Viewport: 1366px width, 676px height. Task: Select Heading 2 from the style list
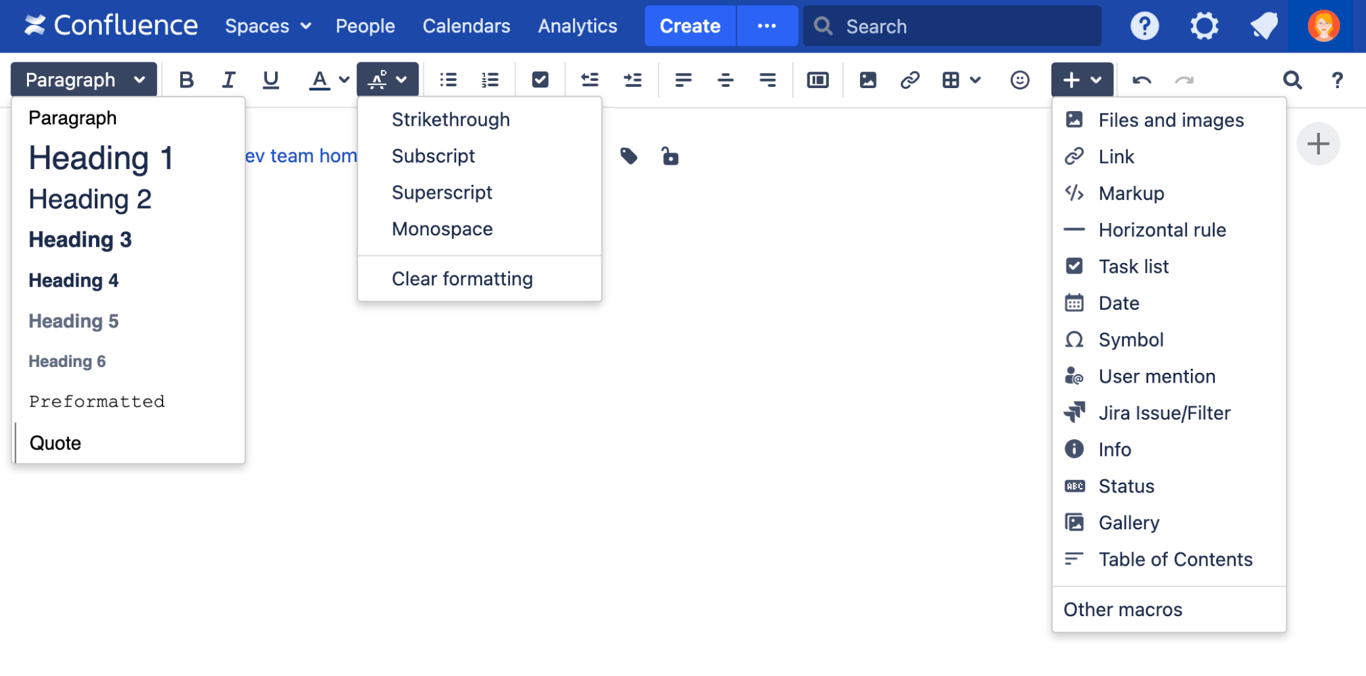(90, 199)
